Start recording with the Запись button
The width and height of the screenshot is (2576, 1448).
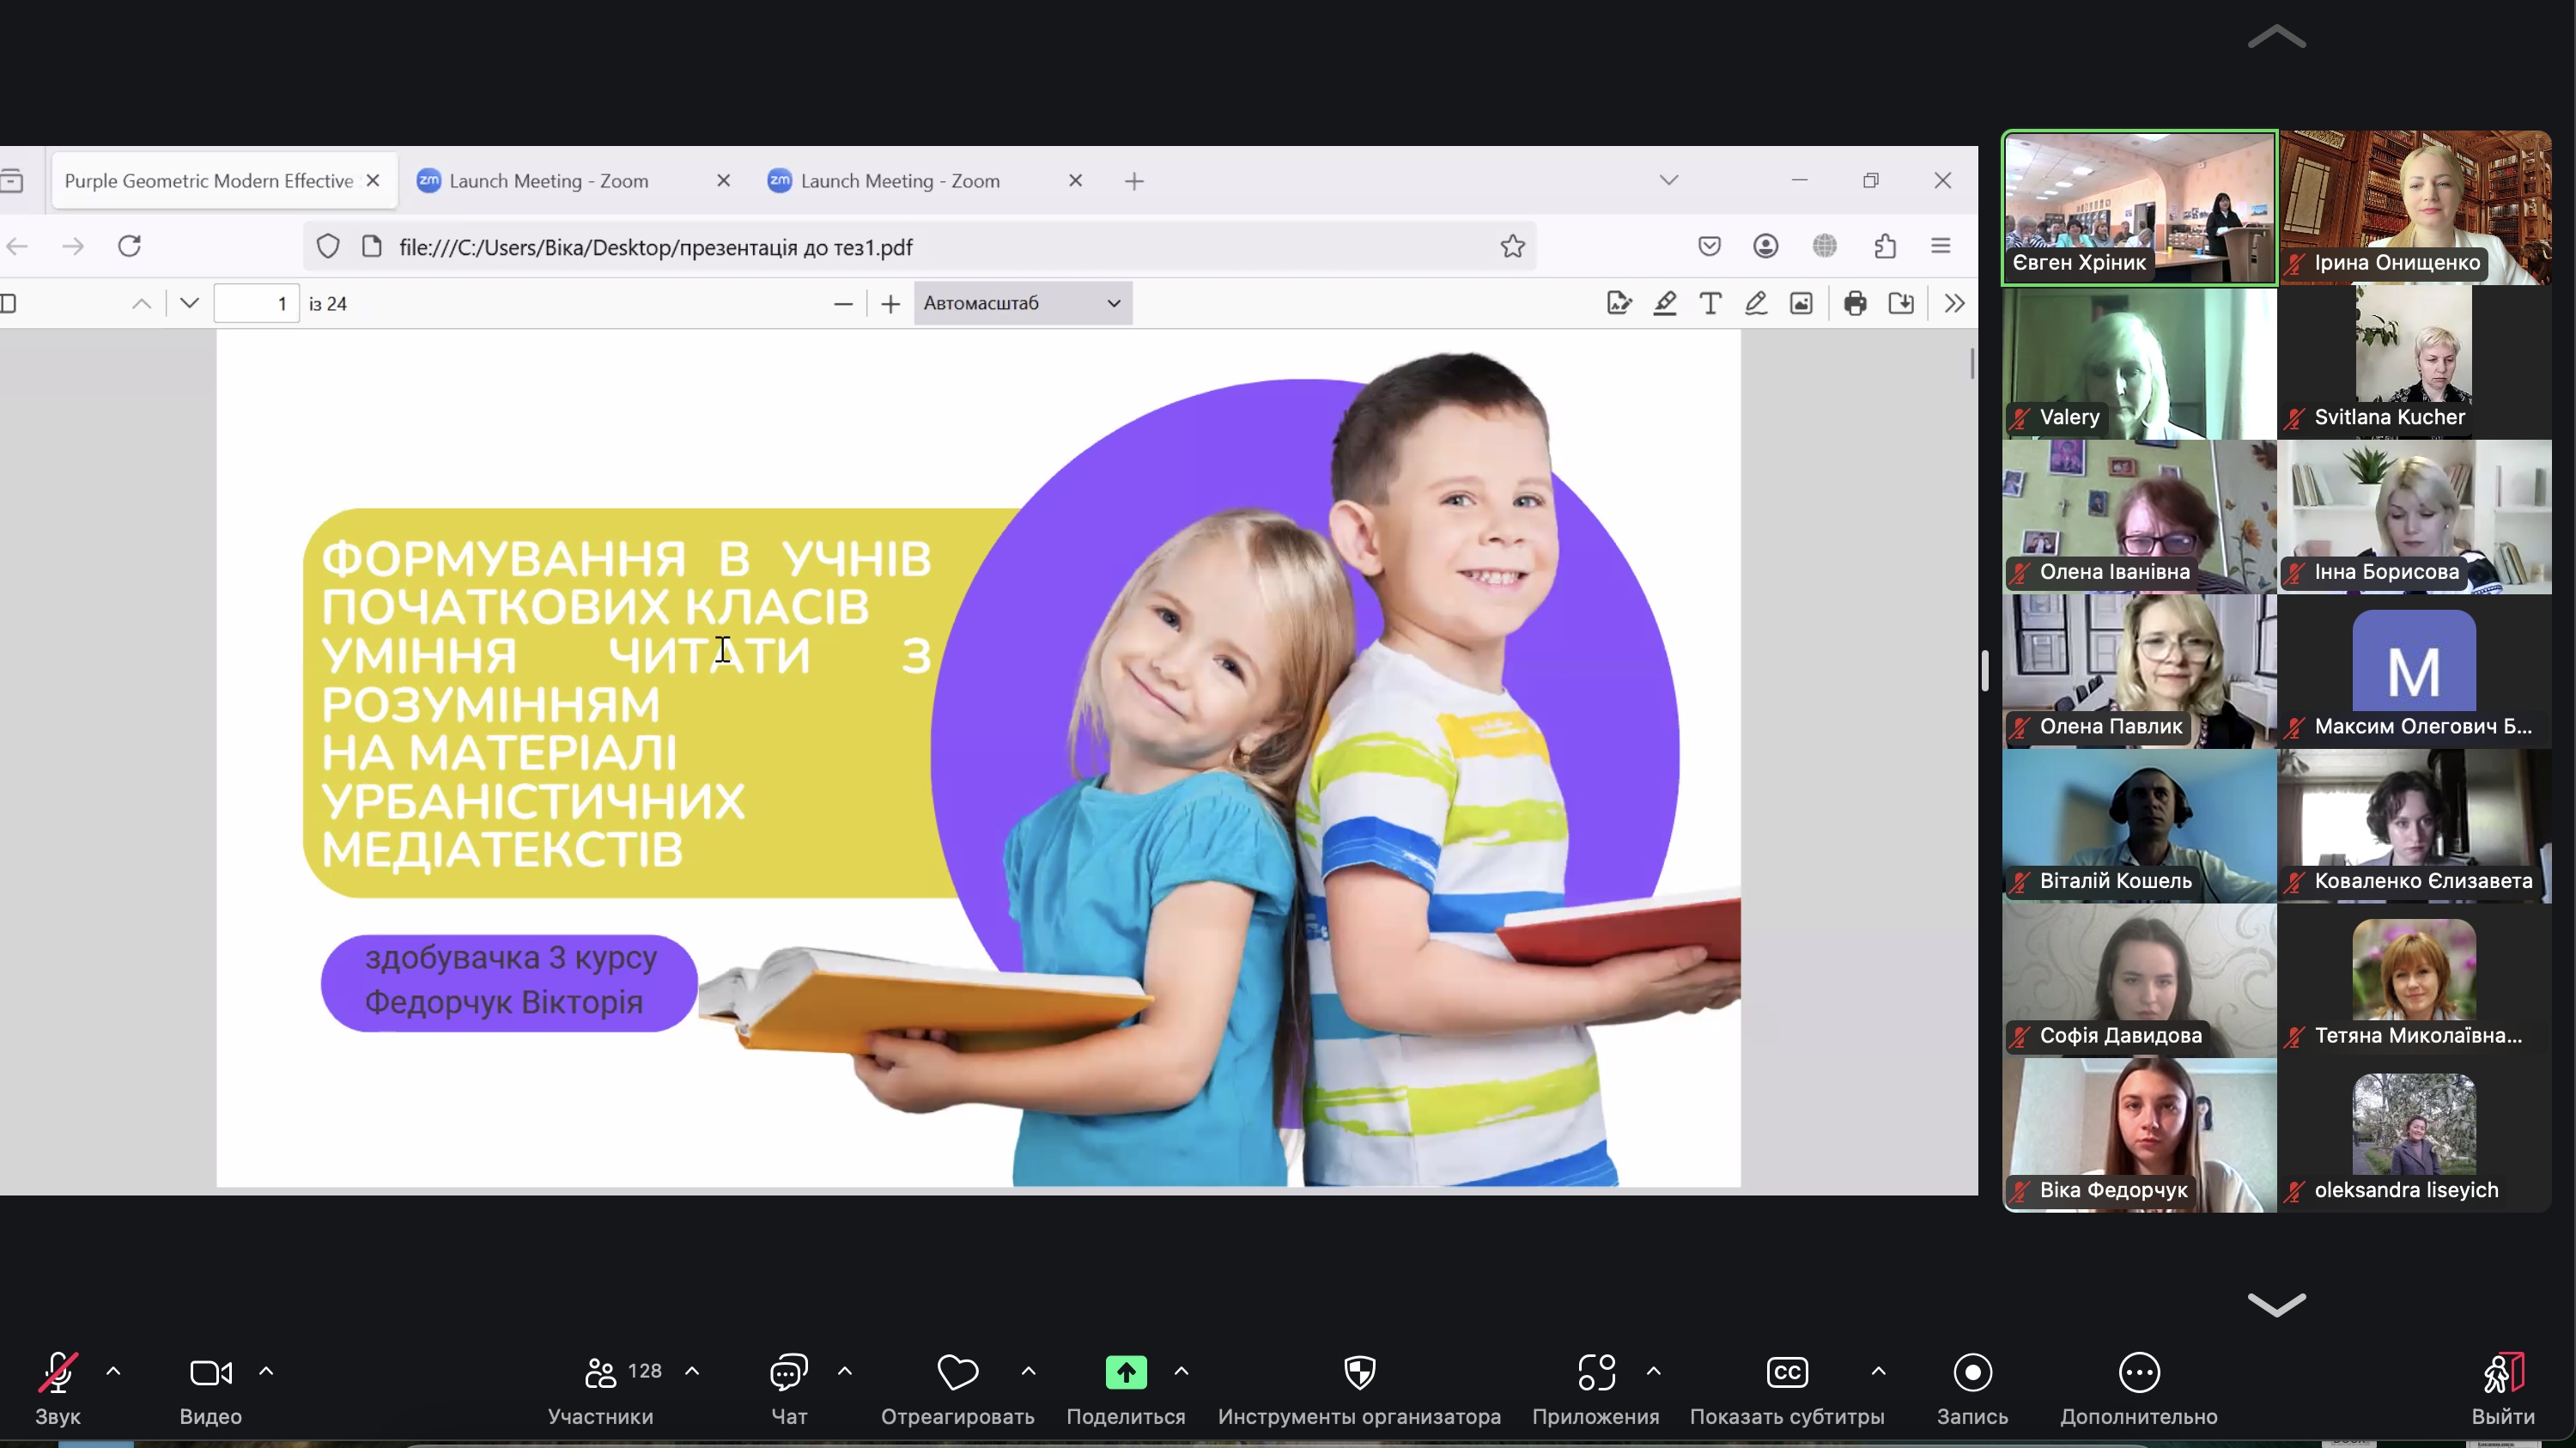coord(1972,1373)
